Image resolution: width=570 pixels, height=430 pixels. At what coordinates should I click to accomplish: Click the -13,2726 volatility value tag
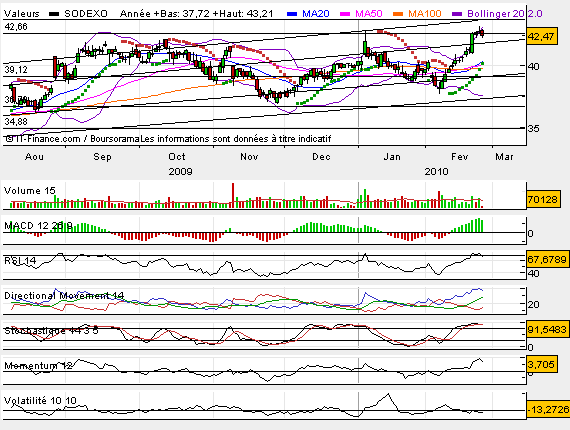(x=548, y=410)
